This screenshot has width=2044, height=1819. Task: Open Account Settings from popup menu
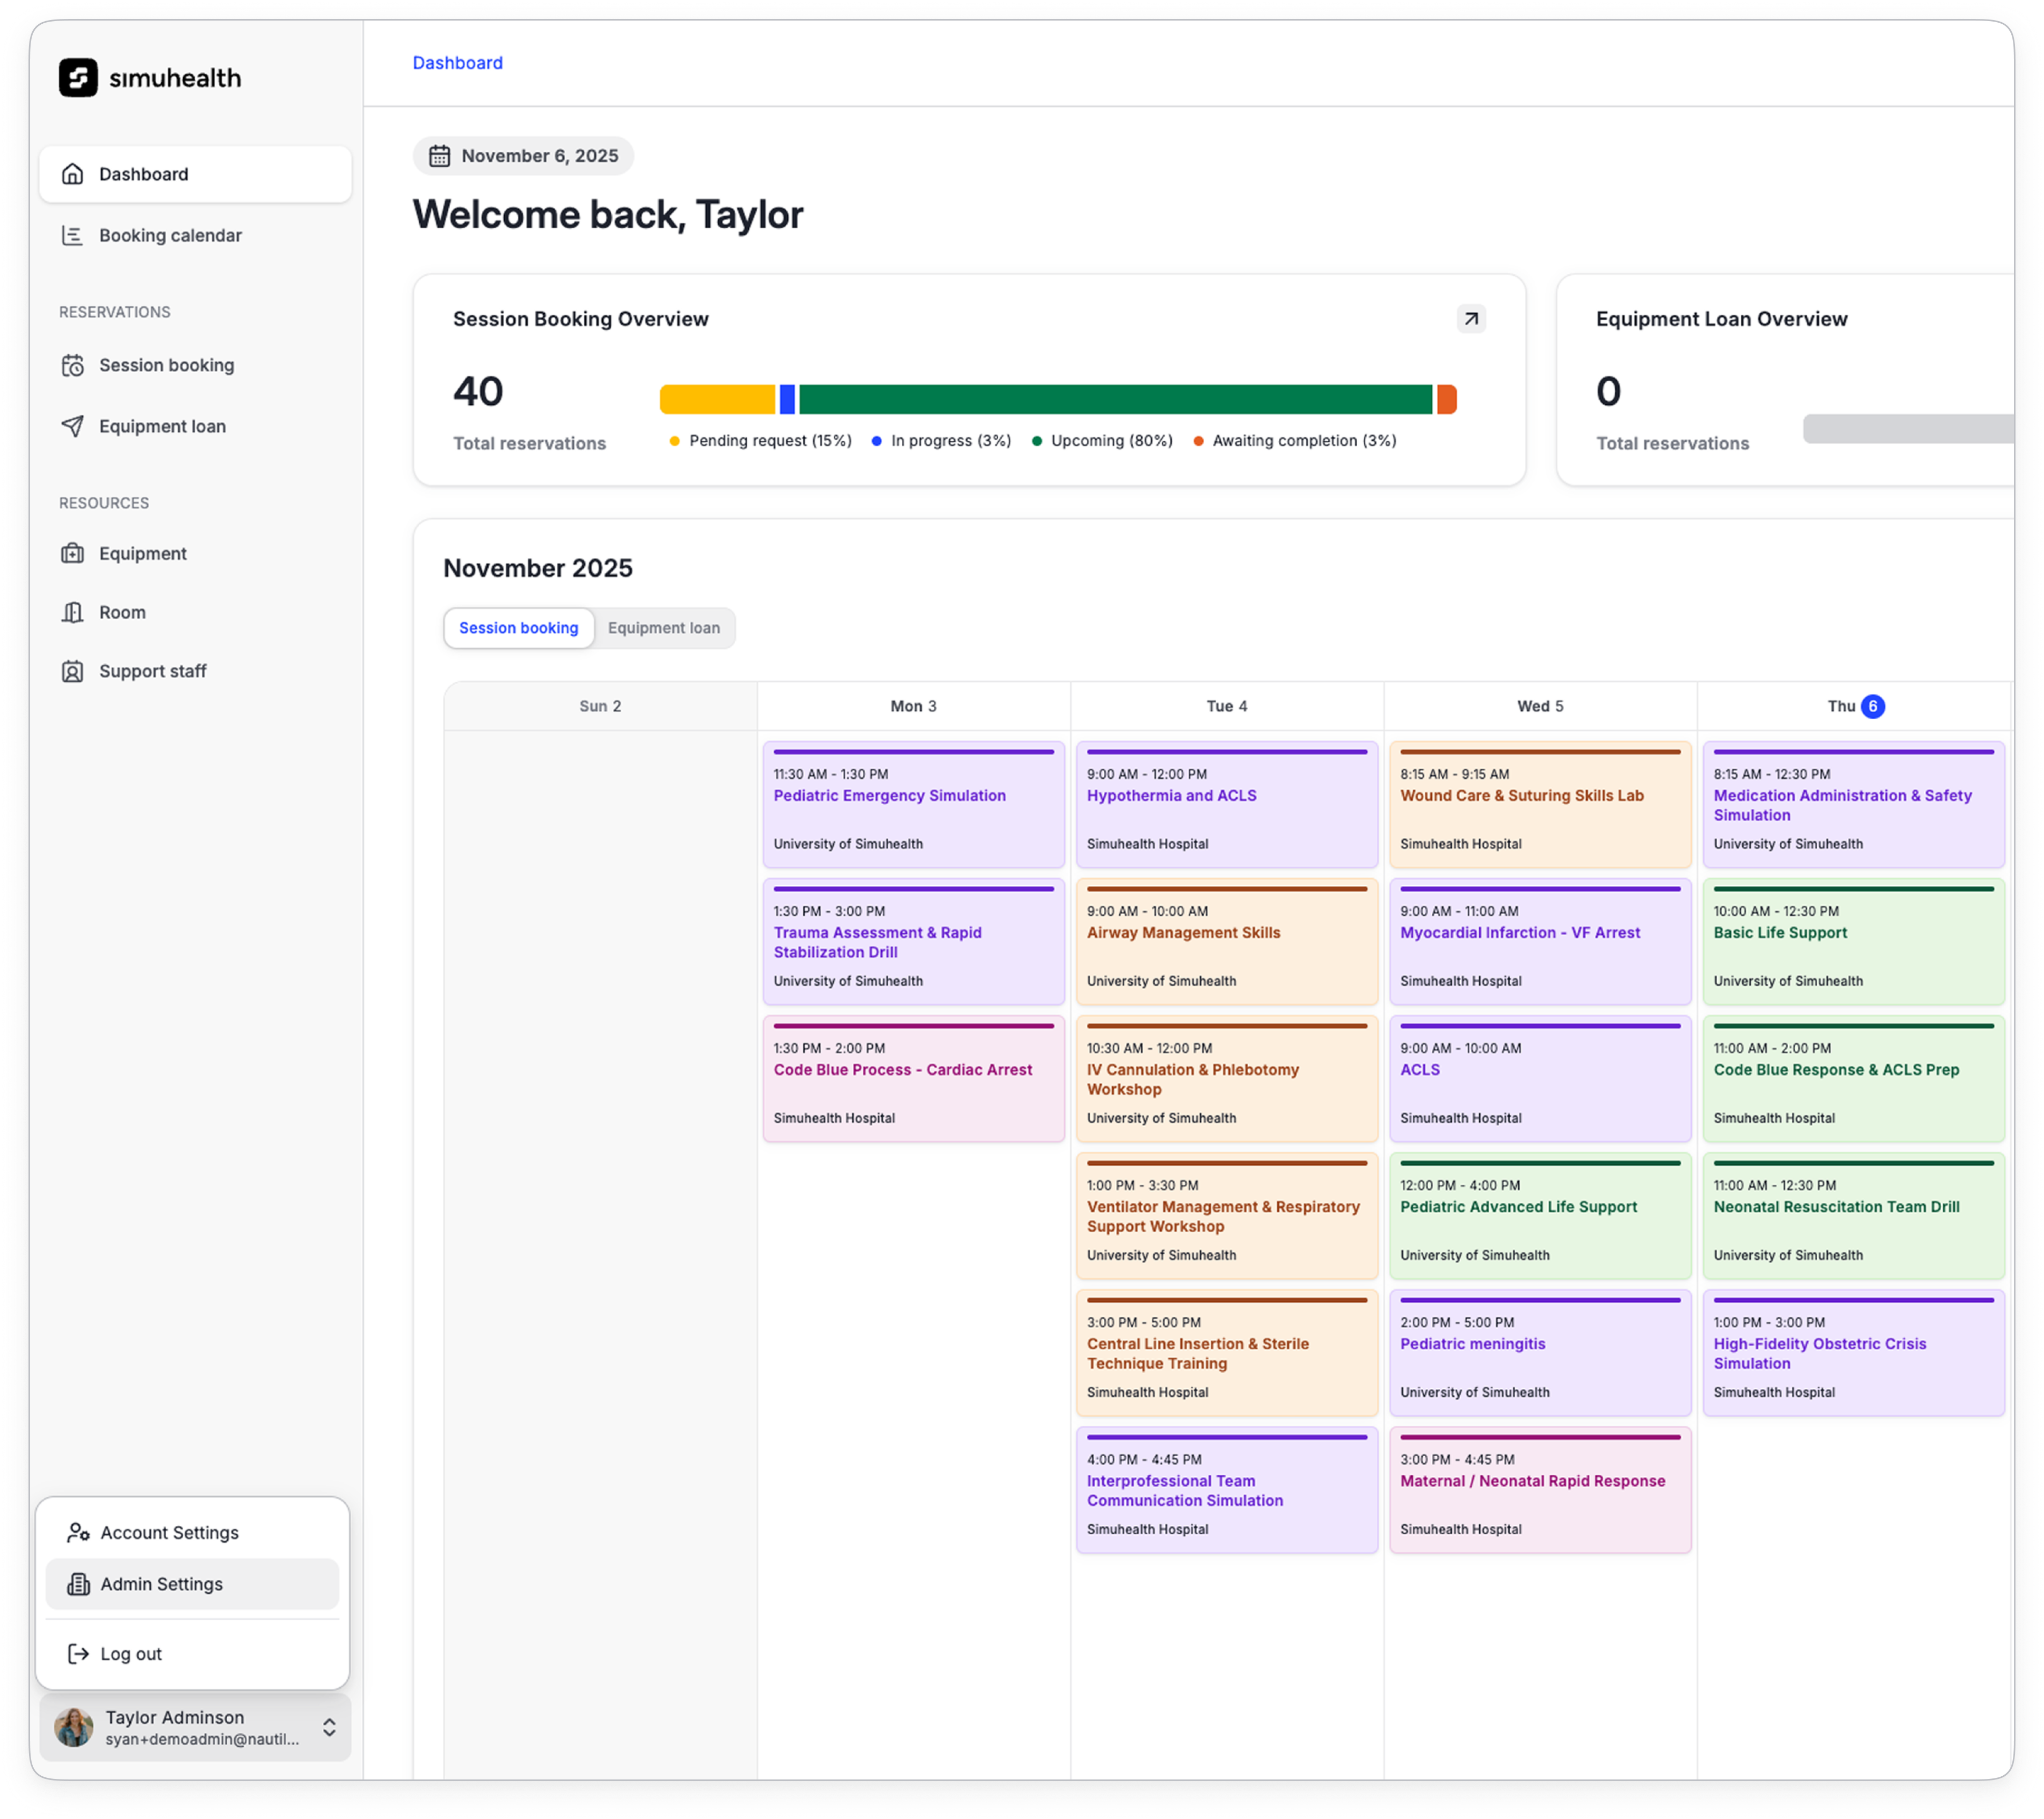click(x=169, y=1532)
